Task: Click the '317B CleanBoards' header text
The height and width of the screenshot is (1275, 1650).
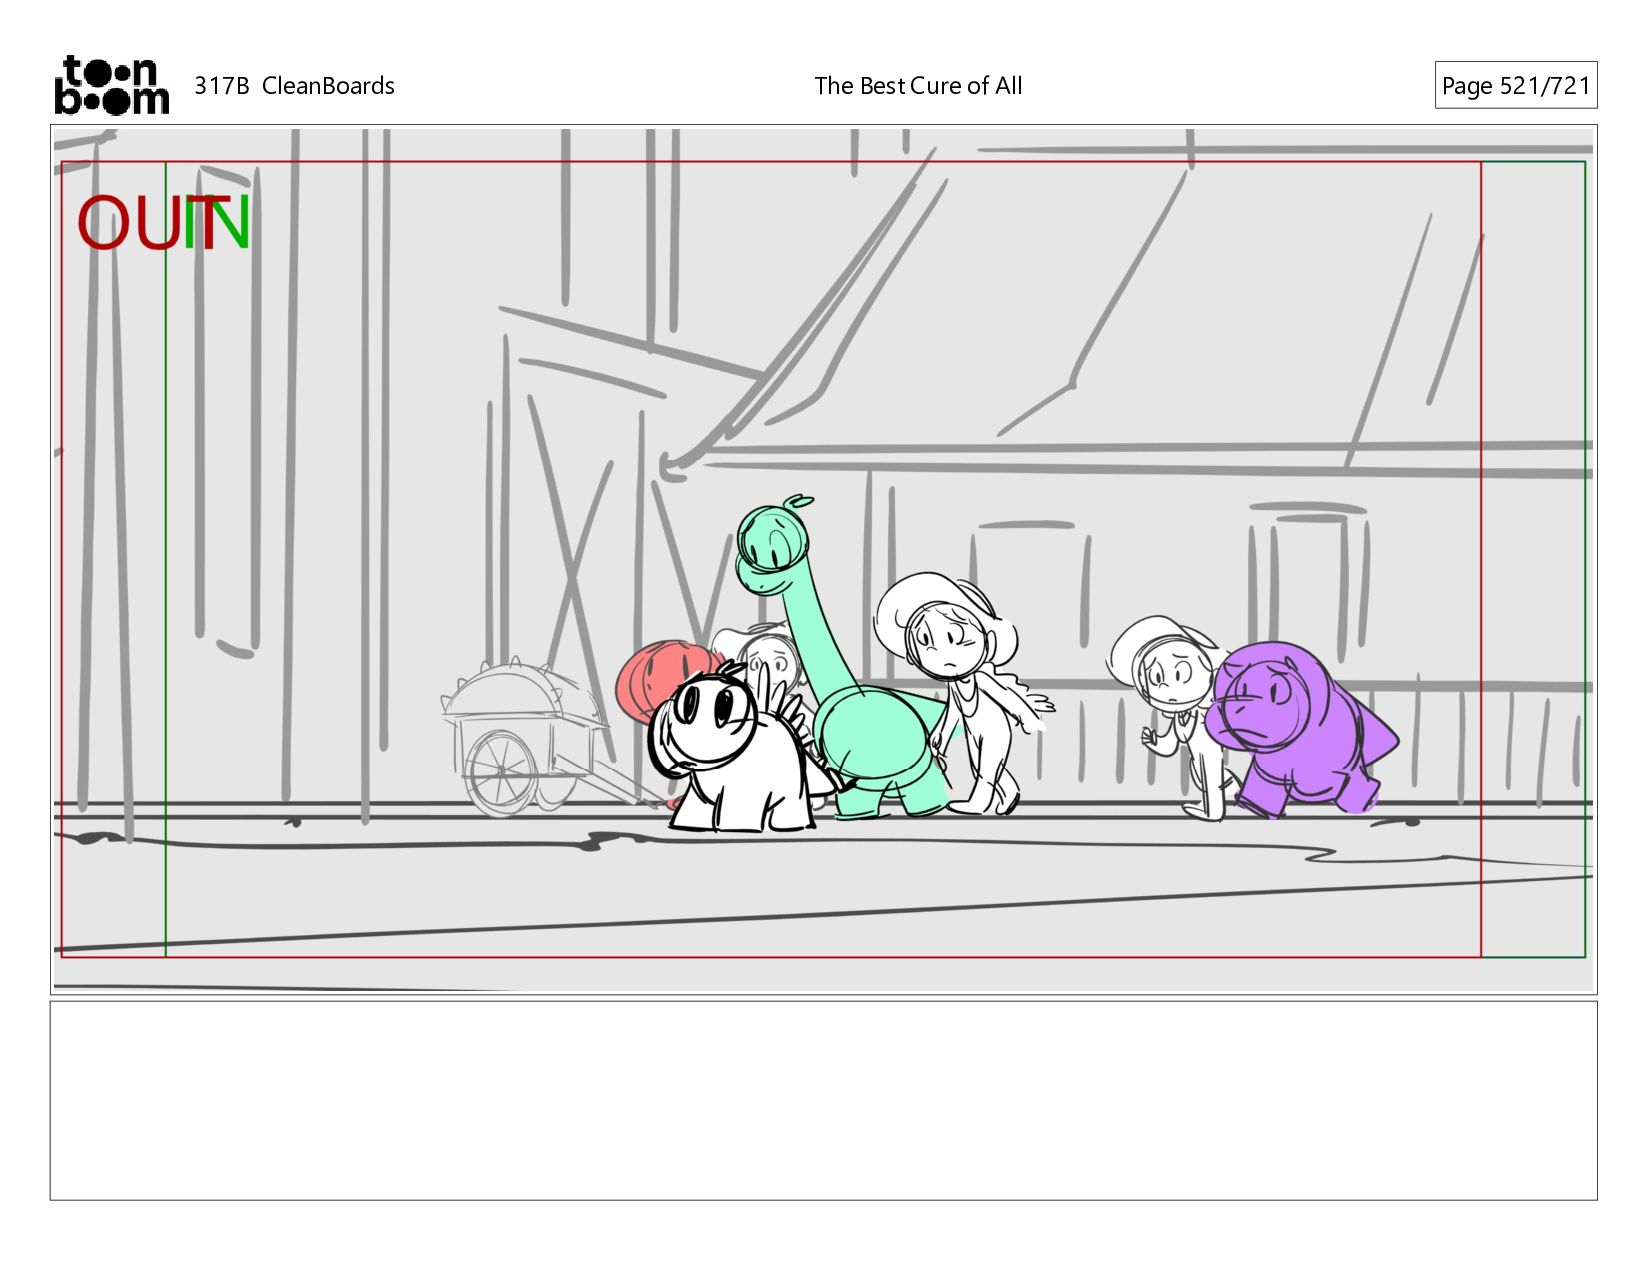Action: click(x=294, y=86)
